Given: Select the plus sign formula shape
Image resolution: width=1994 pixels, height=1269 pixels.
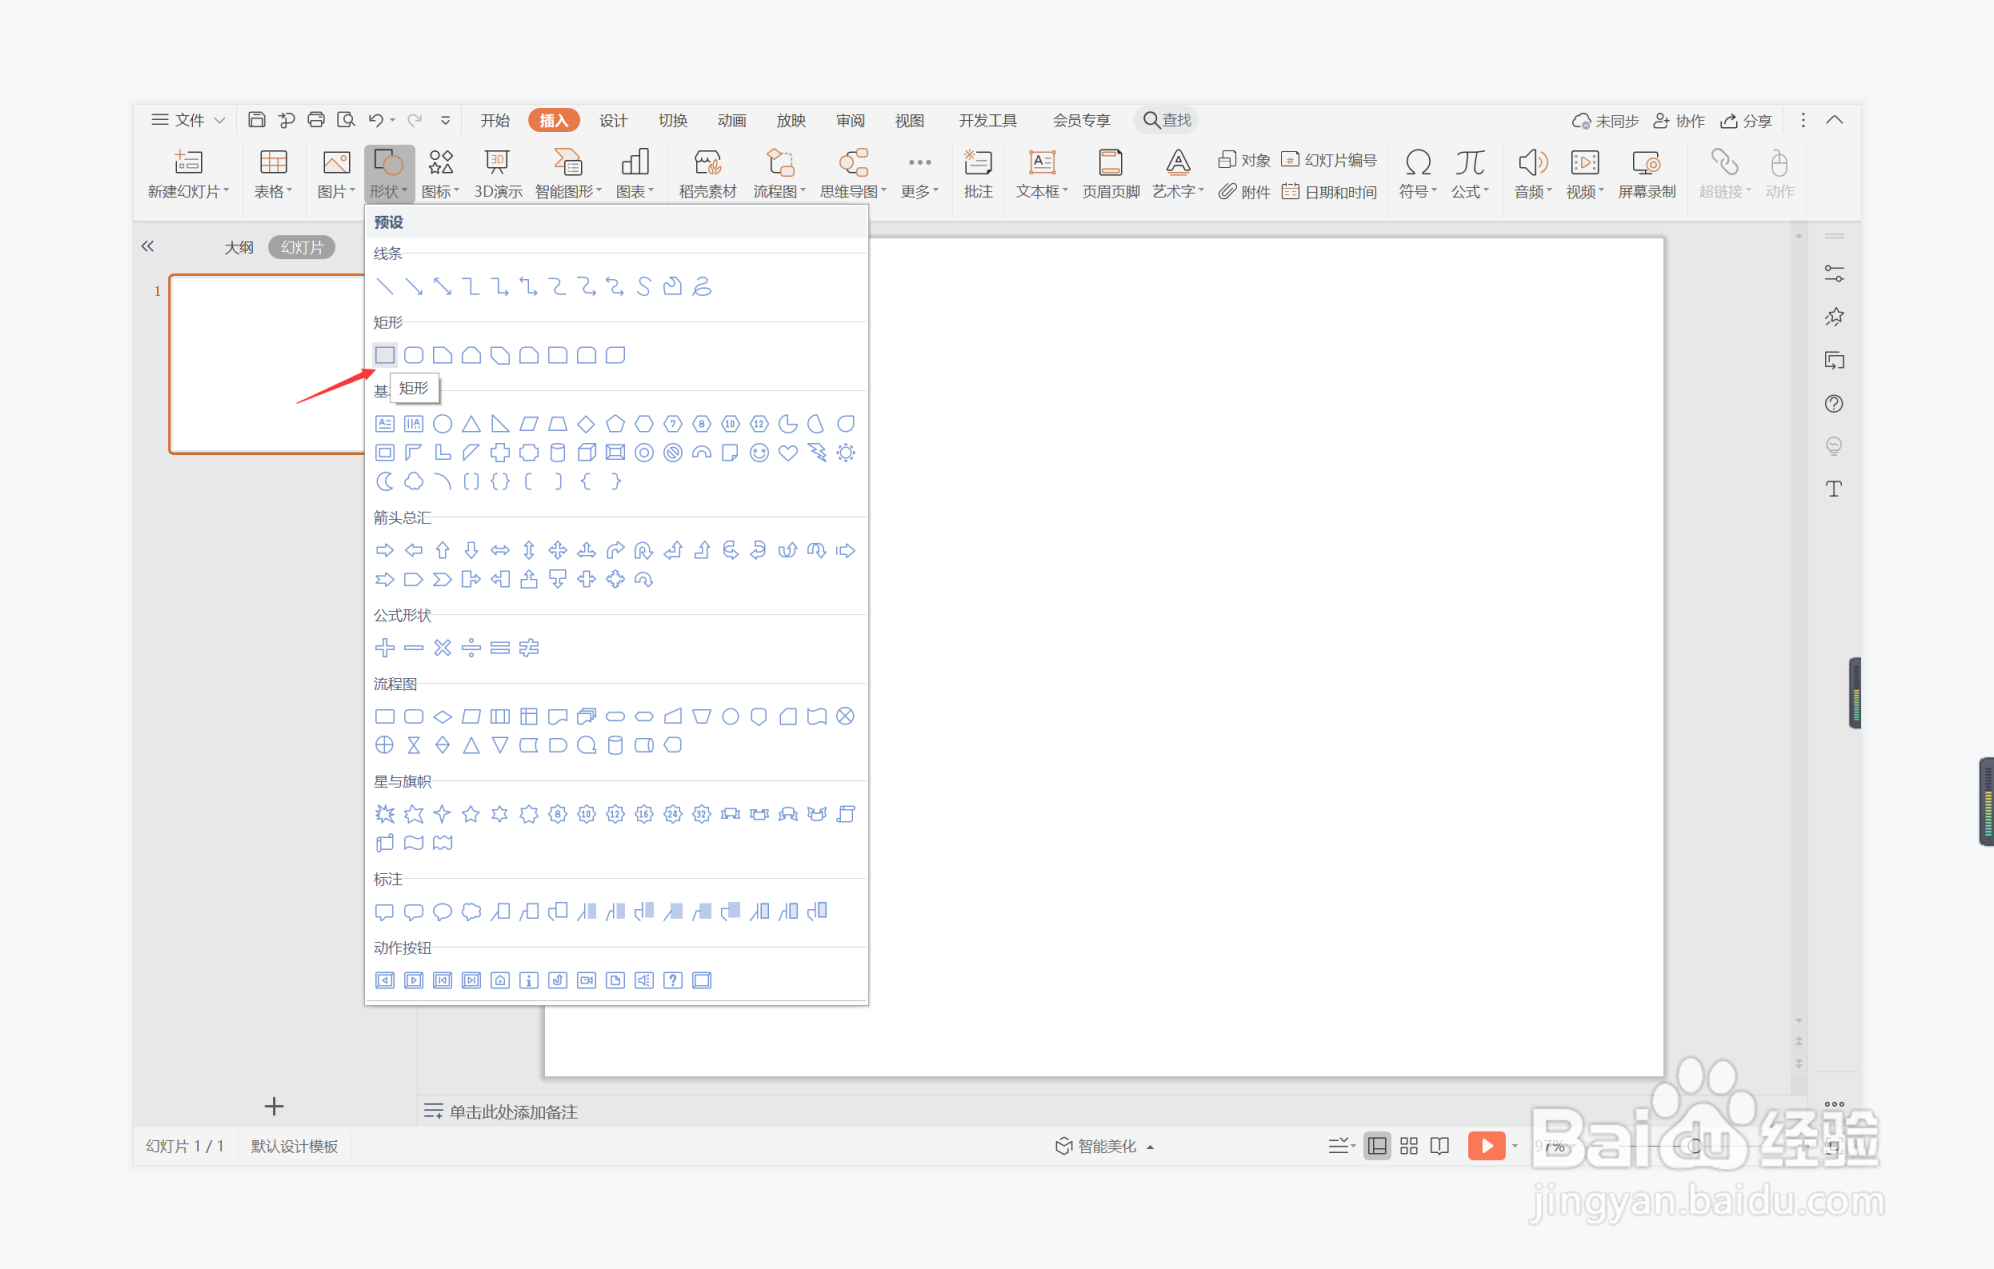Looking at the screenshot, I should click(385, 648).
